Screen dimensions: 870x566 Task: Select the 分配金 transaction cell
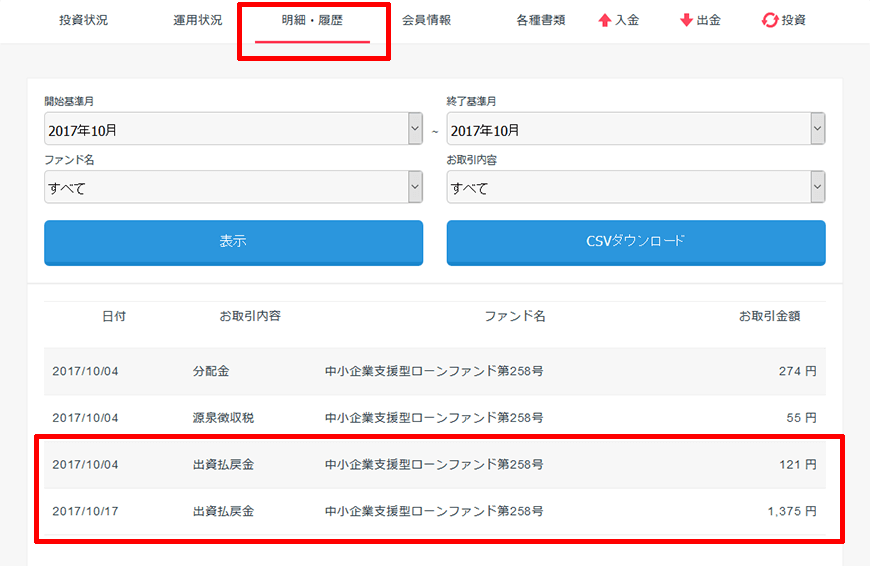211,371
